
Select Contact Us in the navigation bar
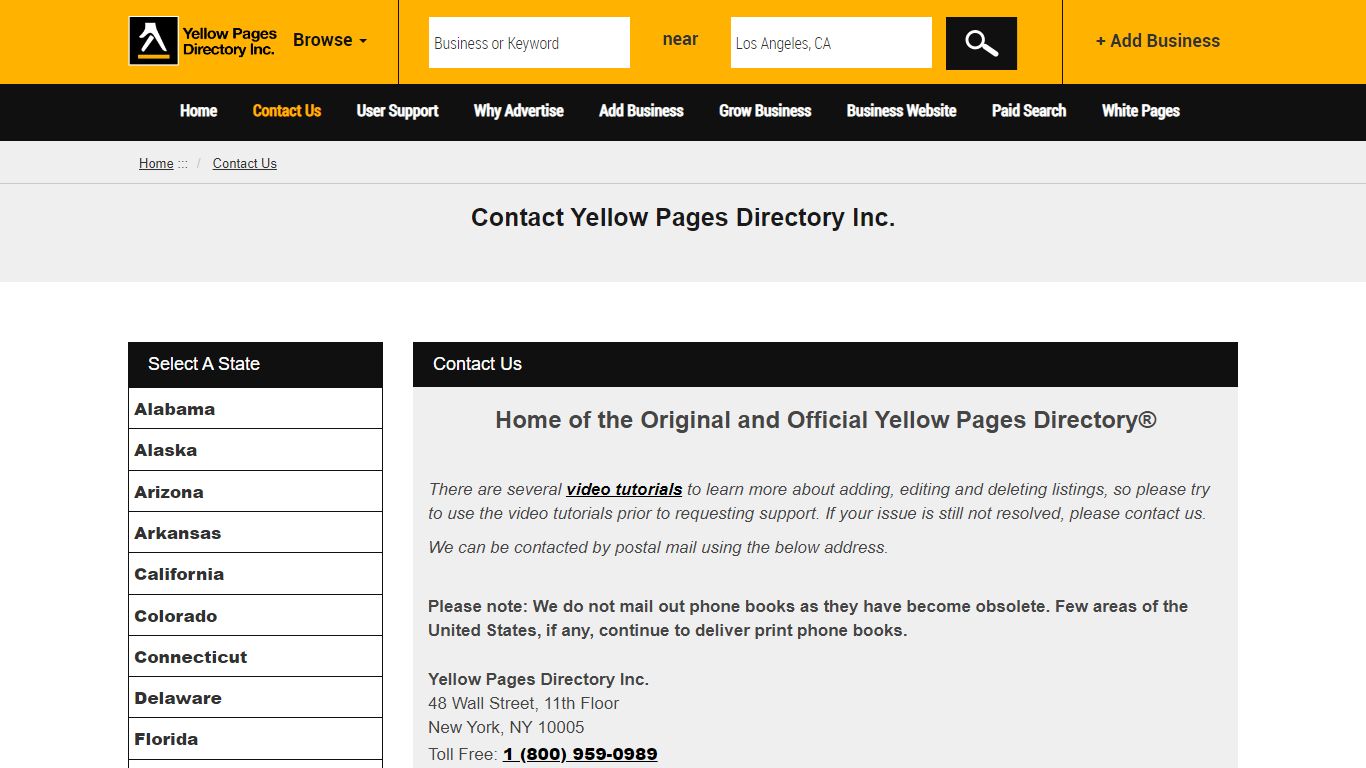tap(287, 111)
